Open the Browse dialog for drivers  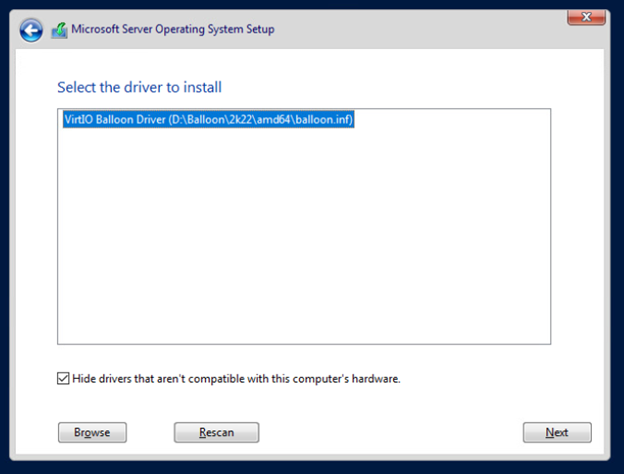[x=92, y=432]
